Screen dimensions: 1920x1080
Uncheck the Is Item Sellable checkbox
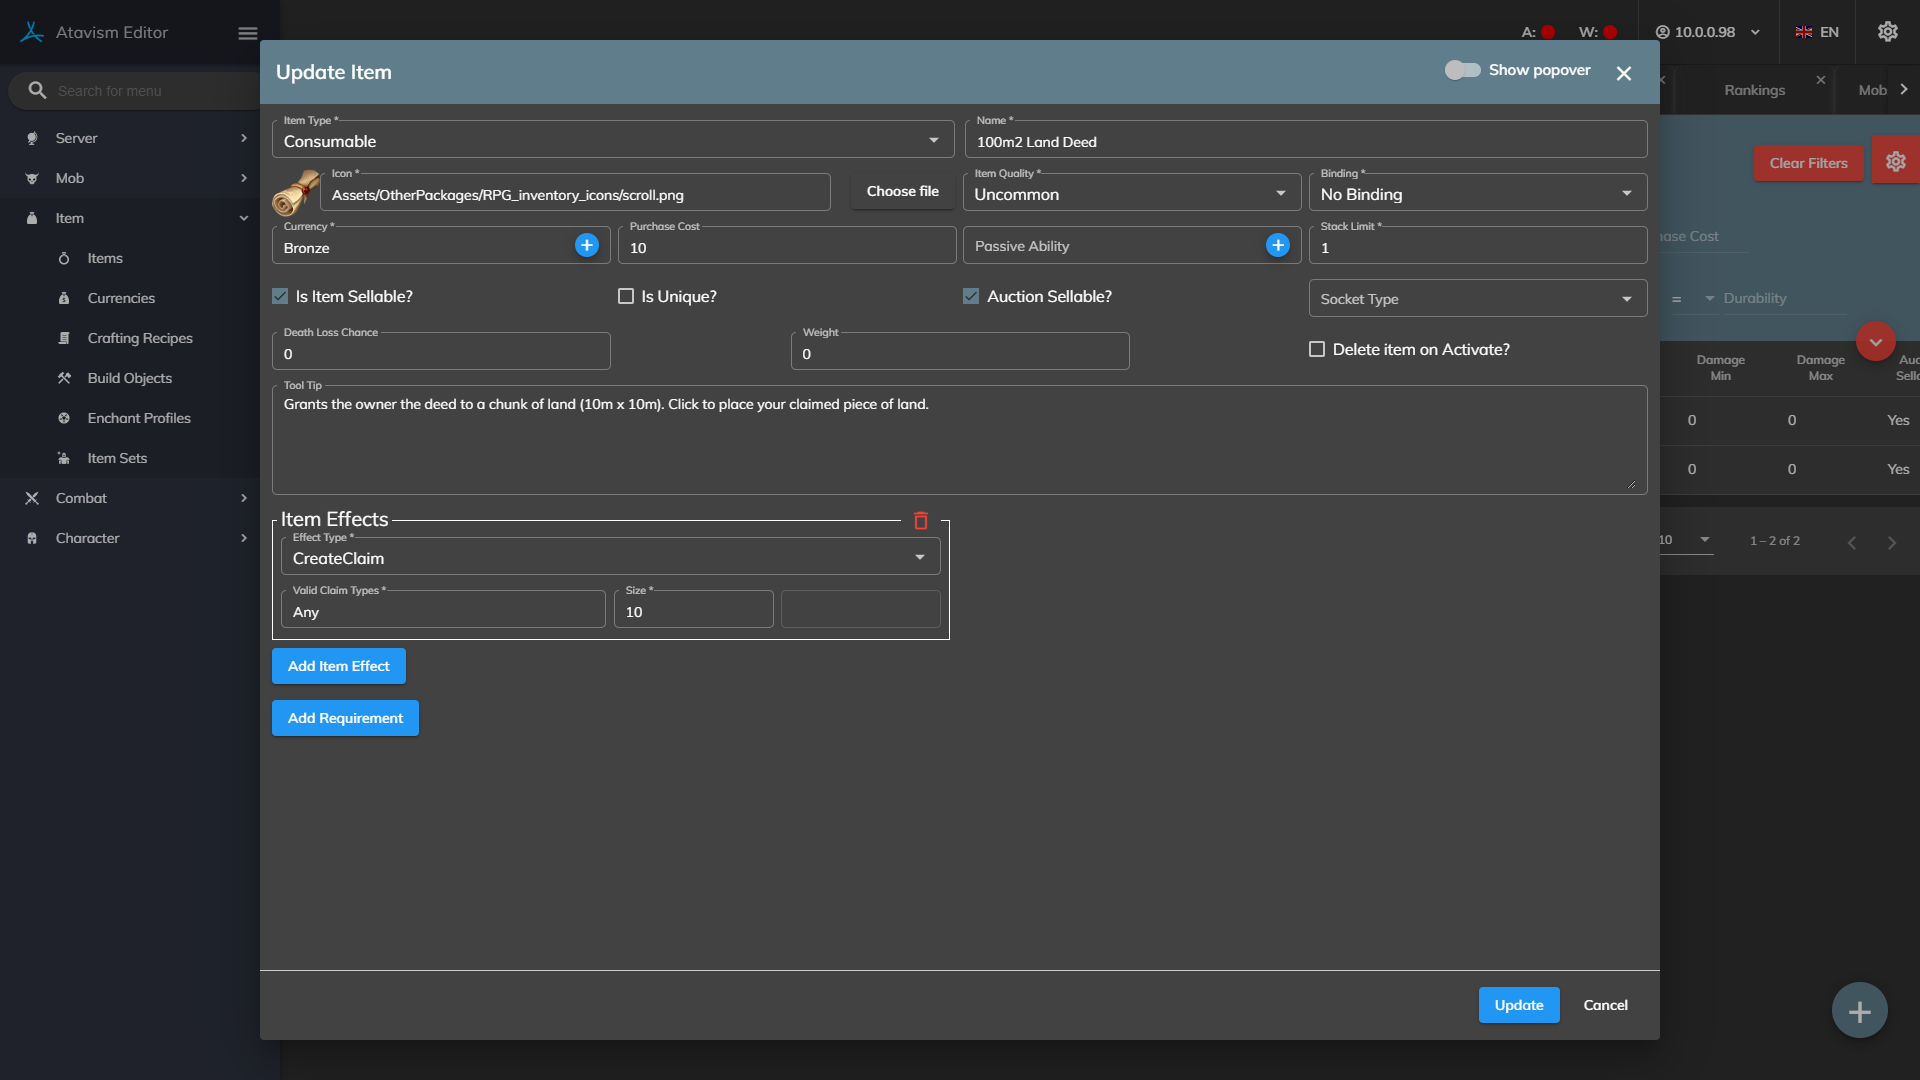click(x=281, y=297)
